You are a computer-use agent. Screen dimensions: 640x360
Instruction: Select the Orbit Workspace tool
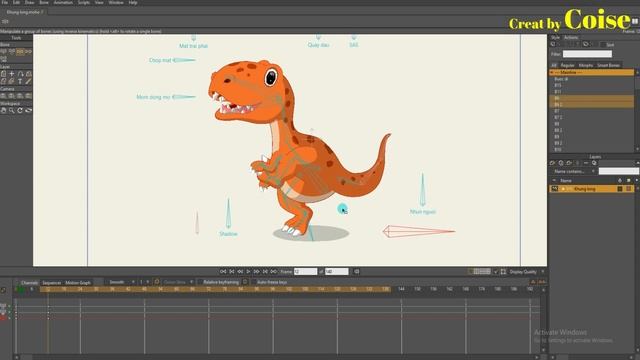point(28,111)
